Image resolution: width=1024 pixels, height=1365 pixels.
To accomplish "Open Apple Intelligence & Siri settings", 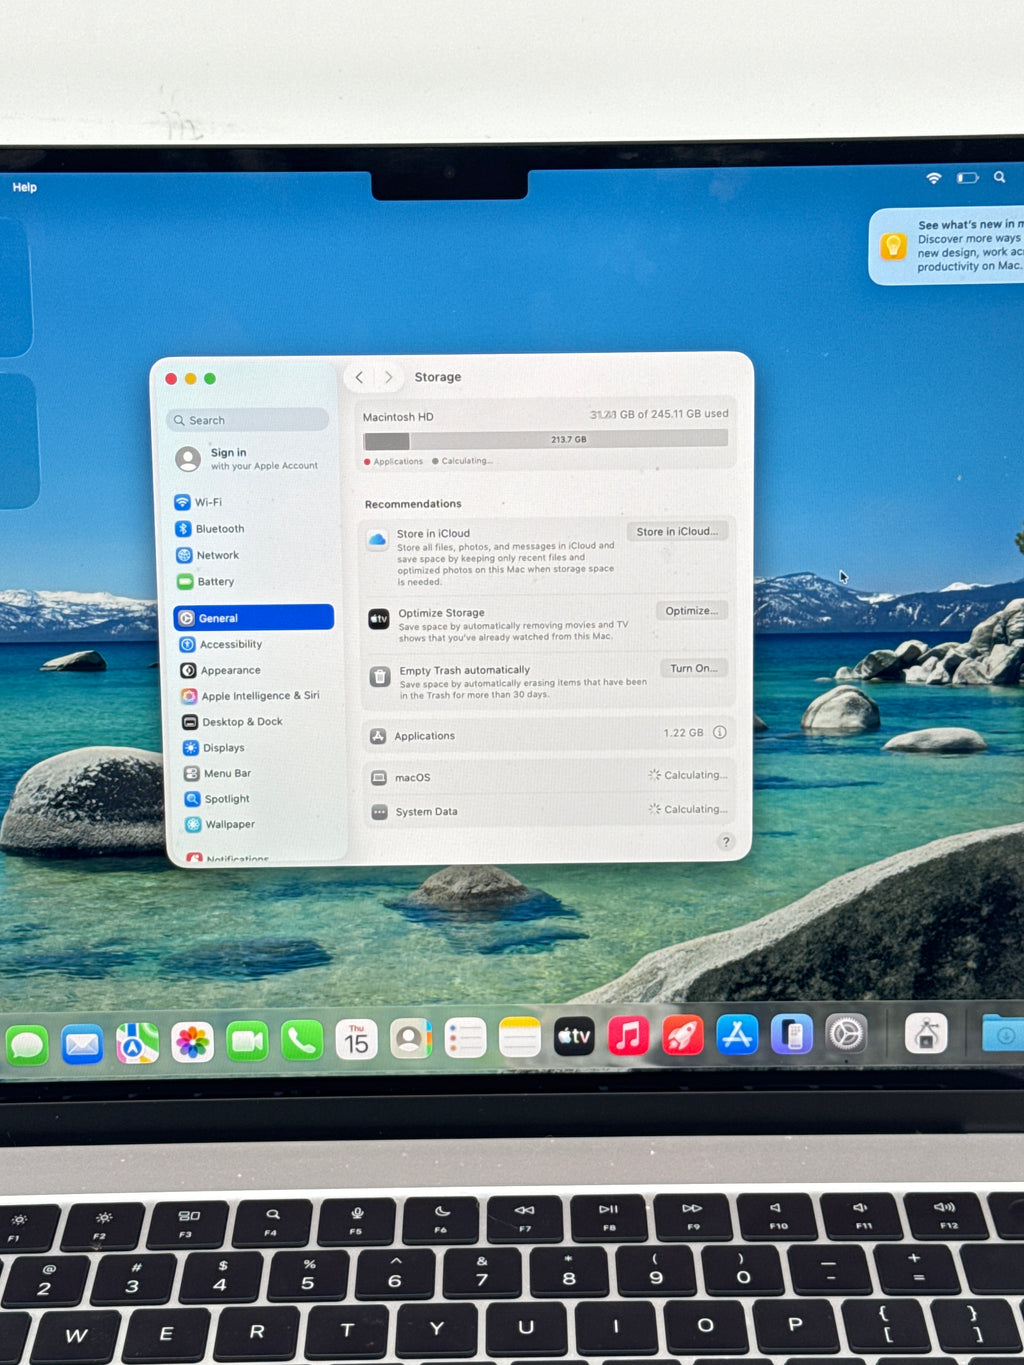I will [x=253, y=696].
